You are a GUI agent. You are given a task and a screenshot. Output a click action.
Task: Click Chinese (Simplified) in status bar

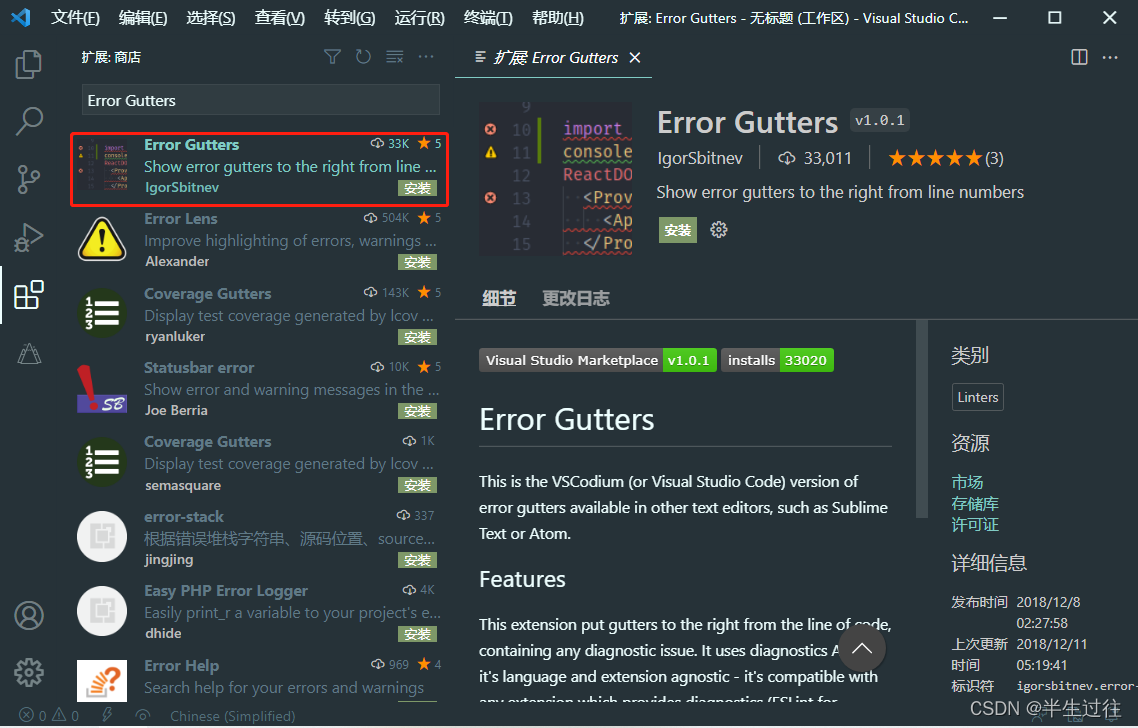232,716
